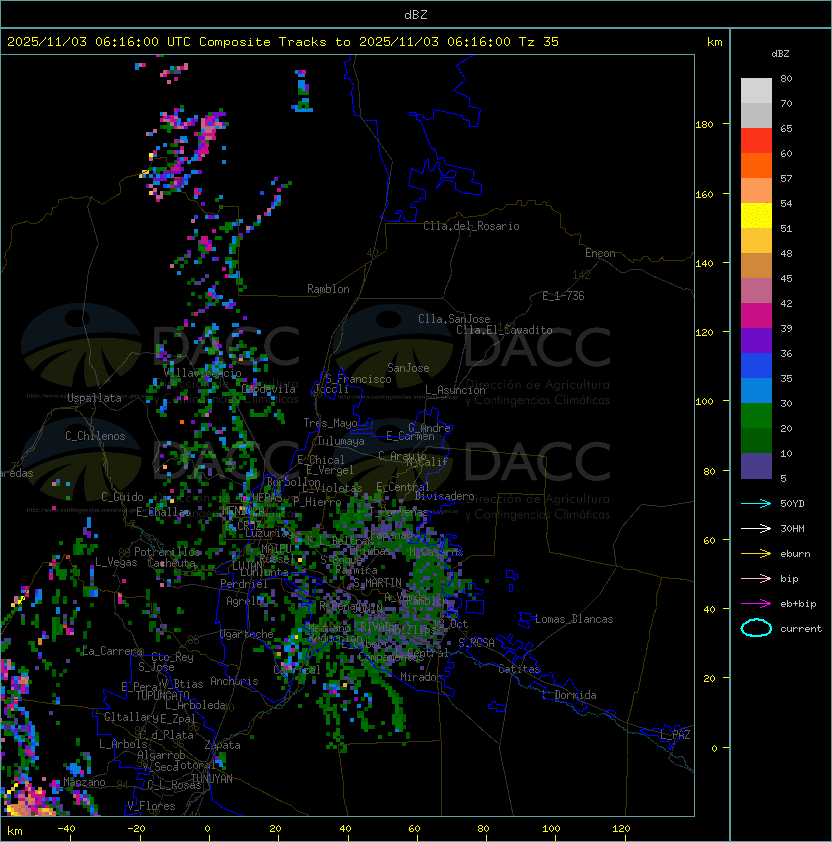Click the Tulumaya place label
The width and height of the screenshot is (832, 842).
point(341,441)
